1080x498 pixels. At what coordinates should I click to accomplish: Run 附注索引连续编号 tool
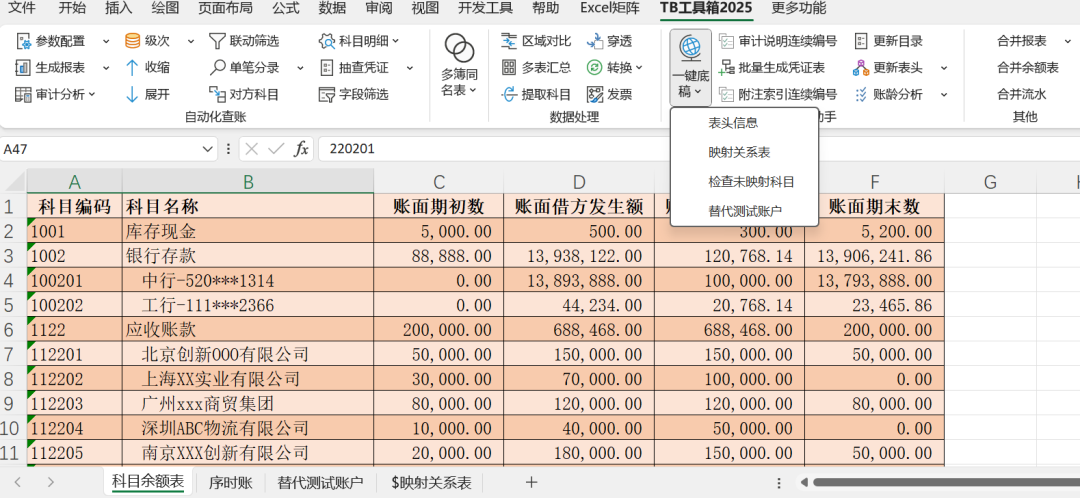tap(778, 94)
